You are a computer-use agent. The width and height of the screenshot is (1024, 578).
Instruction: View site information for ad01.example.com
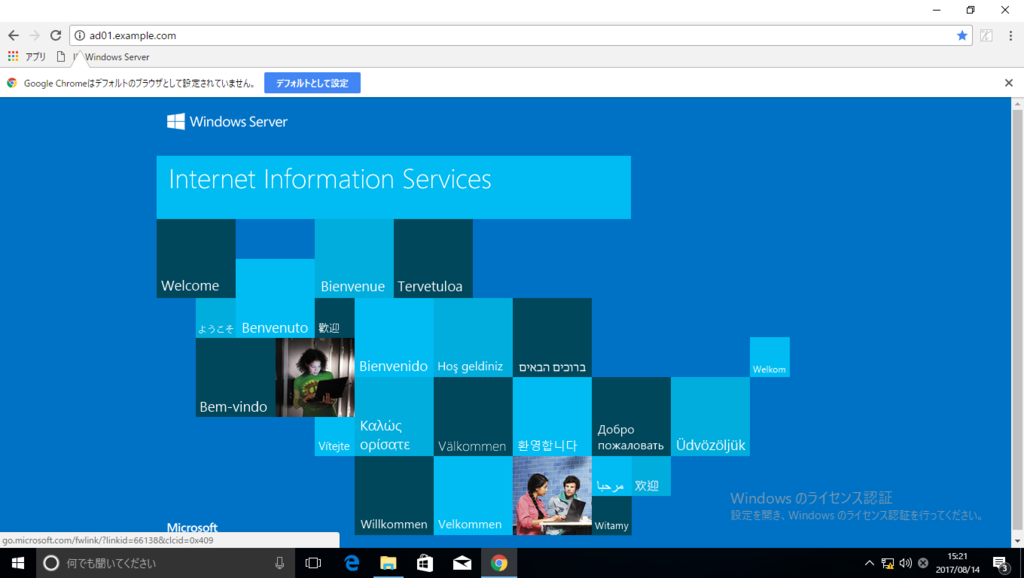(80, 35)
